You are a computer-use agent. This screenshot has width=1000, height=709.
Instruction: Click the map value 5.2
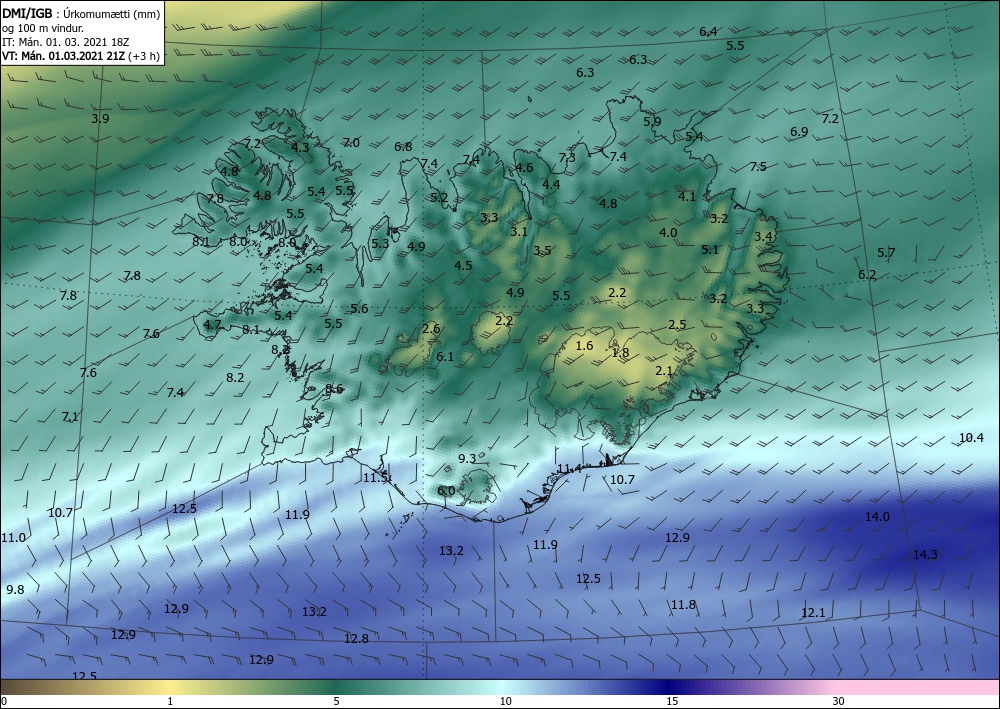tap(439, 198)
